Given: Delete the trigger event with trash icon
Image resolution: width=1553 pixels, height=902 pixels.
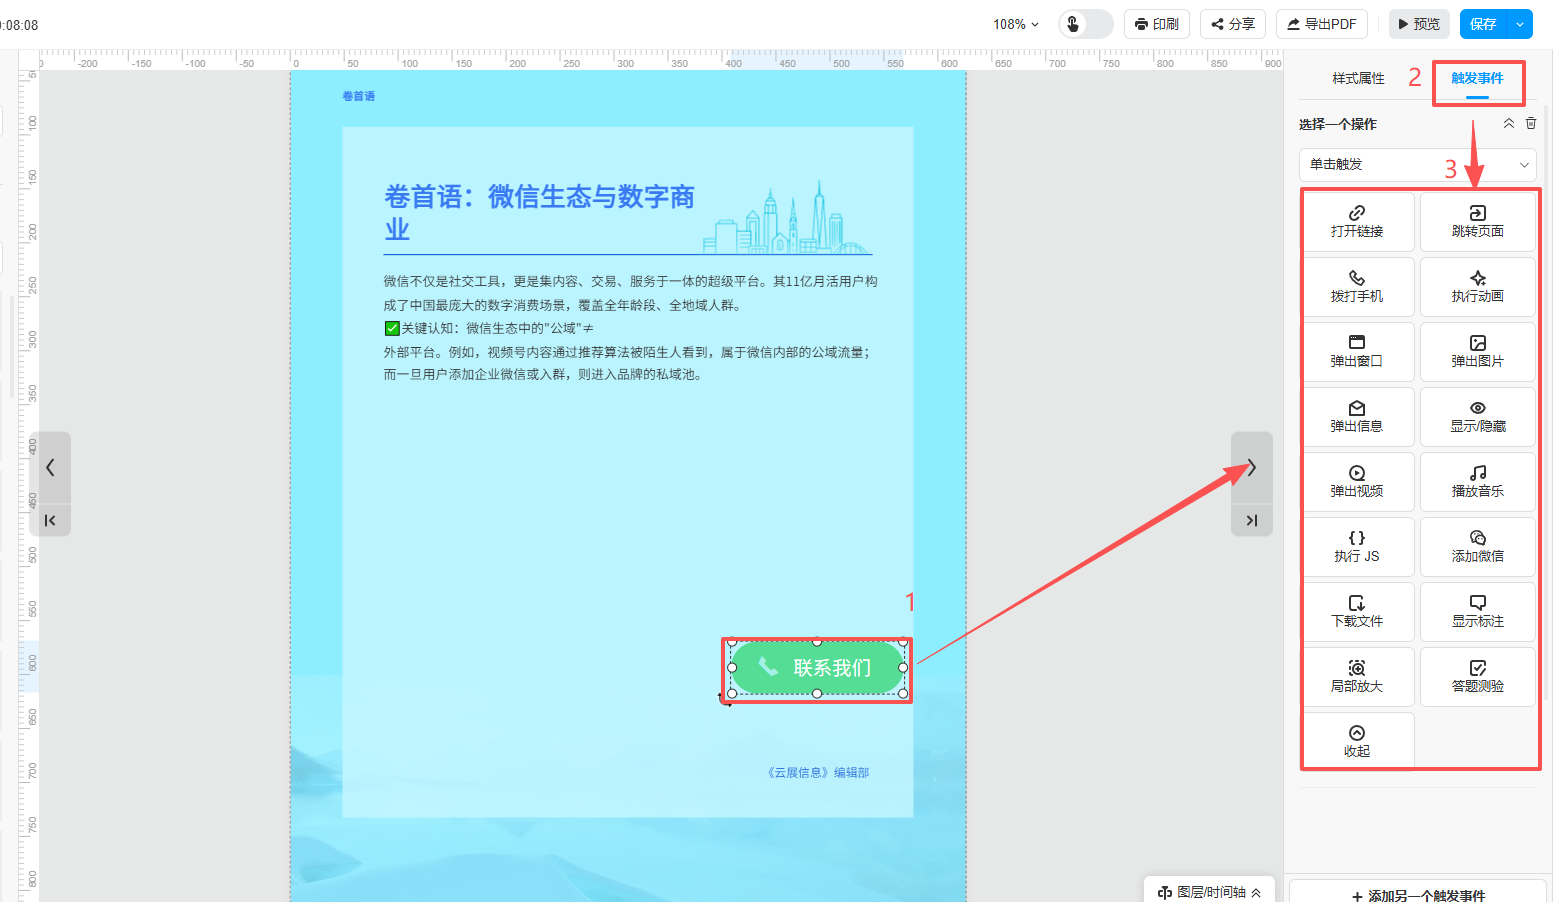Looking at the screenshot, I should pos(1531,123).
